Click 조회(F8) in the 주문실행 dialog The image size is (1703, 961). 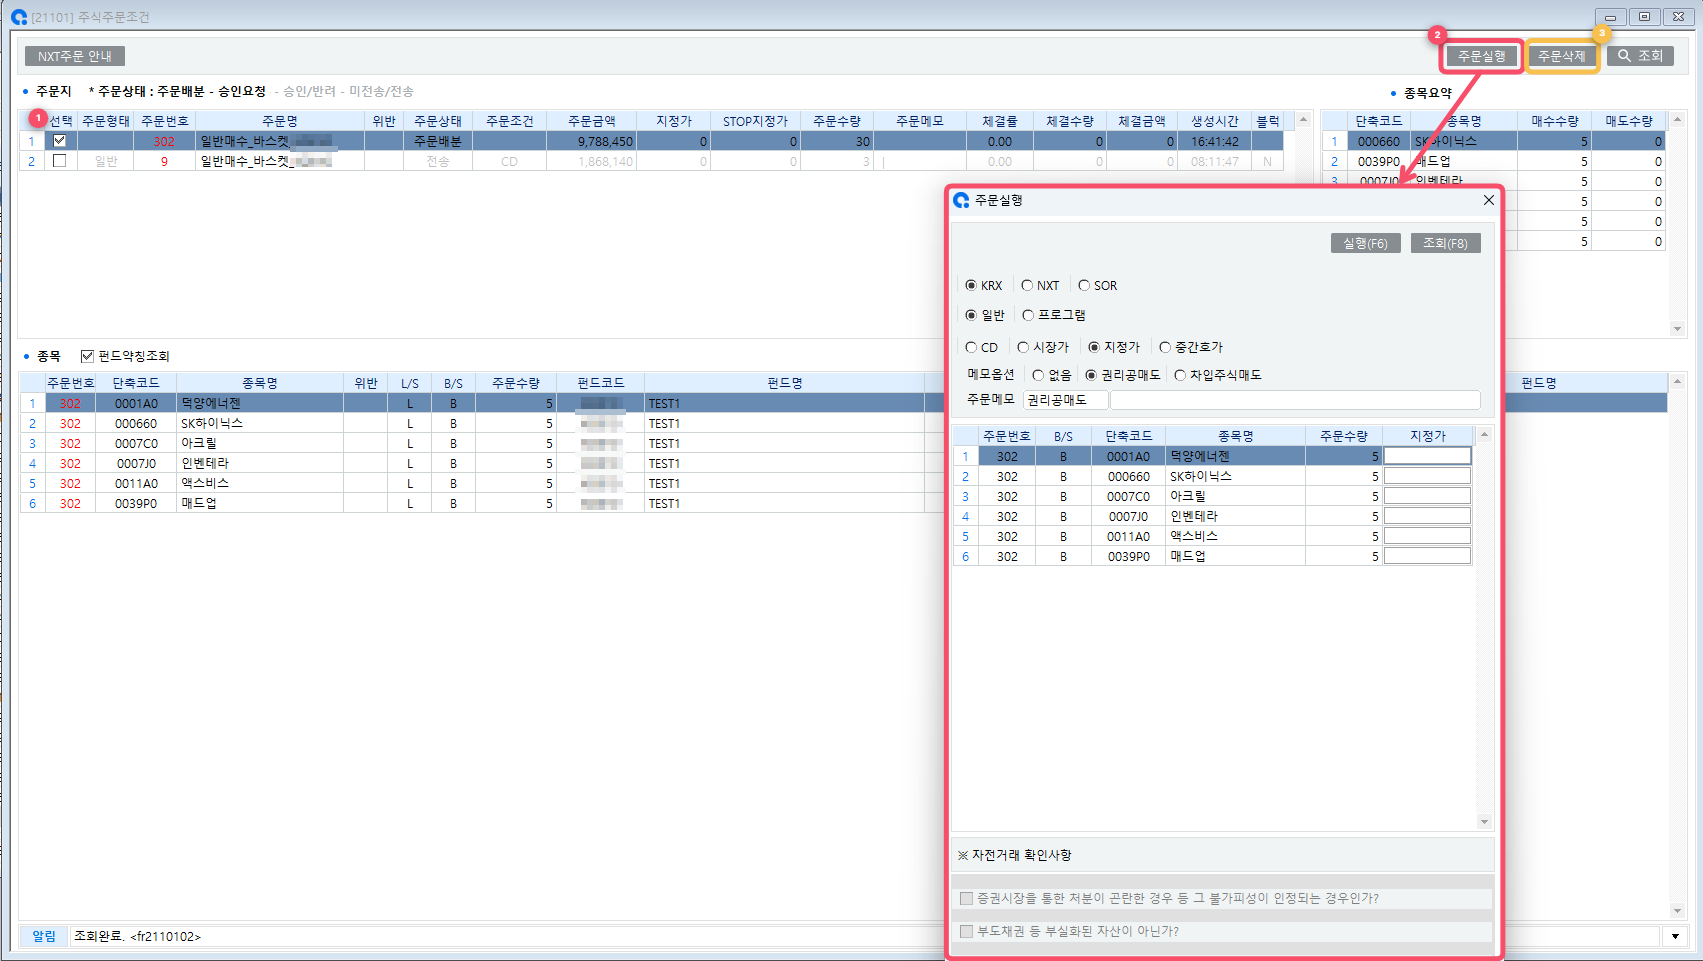1445,243
